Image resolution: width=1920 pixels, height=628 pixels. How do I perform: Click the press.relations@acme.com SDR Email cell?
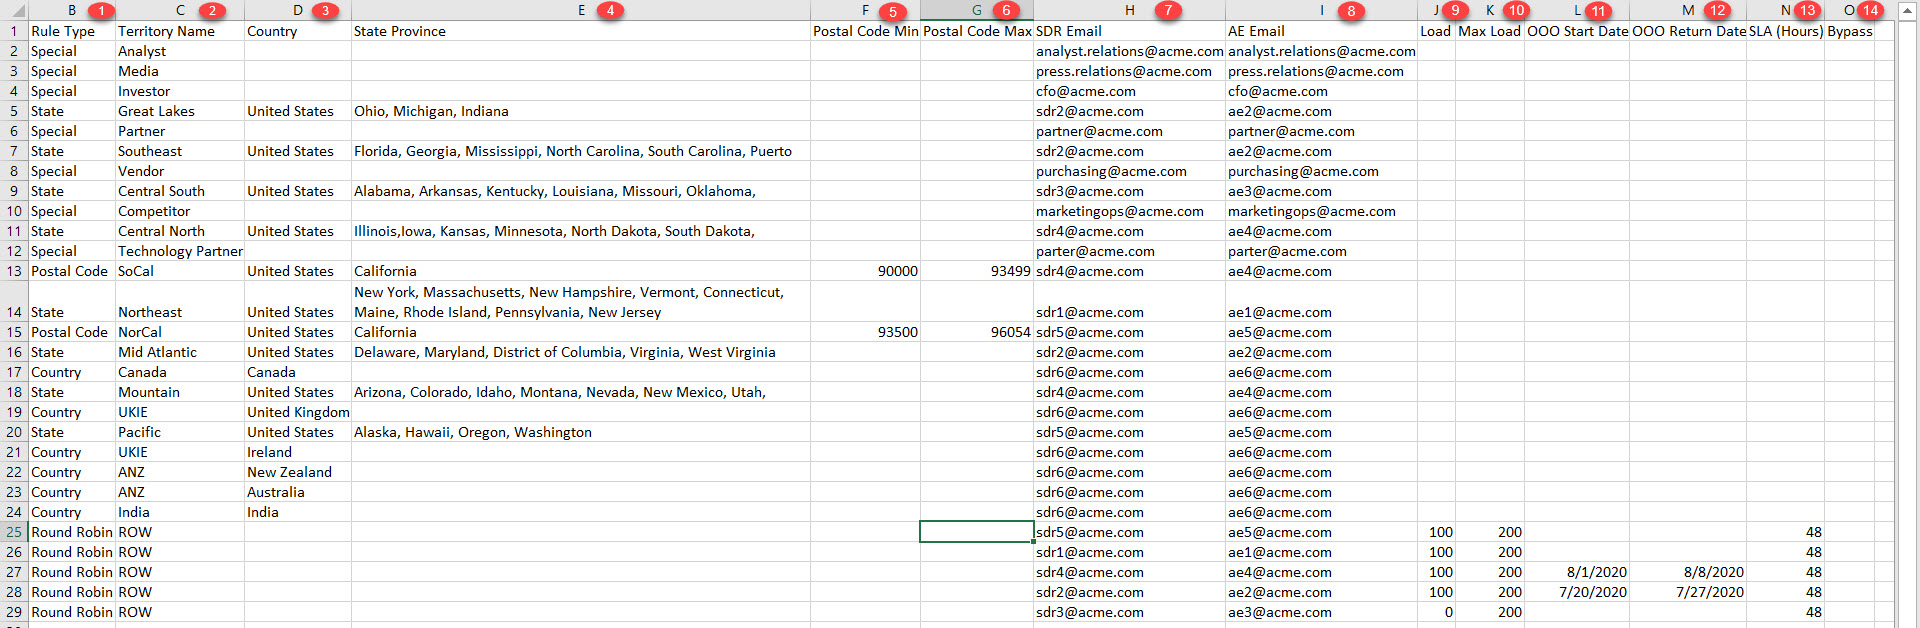tap(1128, 71)
